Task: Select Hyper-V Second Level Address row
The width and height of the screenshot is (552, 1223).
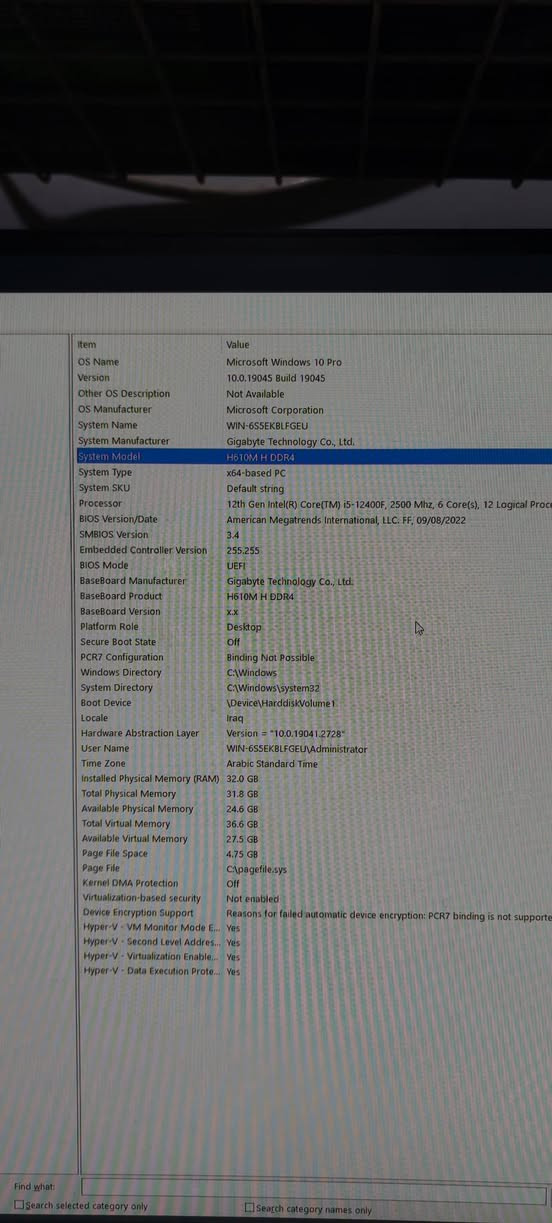Action: click(313, 942)
